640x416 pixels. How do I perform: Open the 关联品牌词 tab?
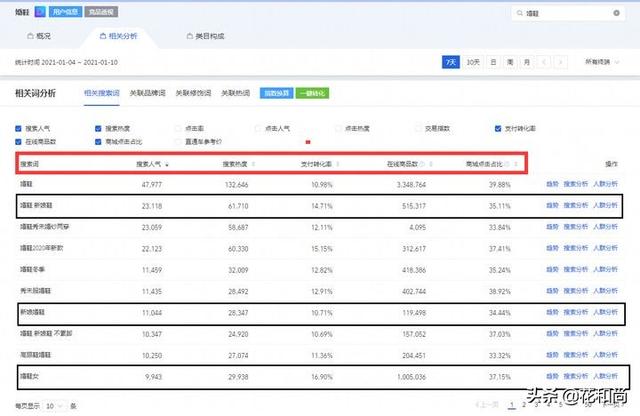(148, 93)
